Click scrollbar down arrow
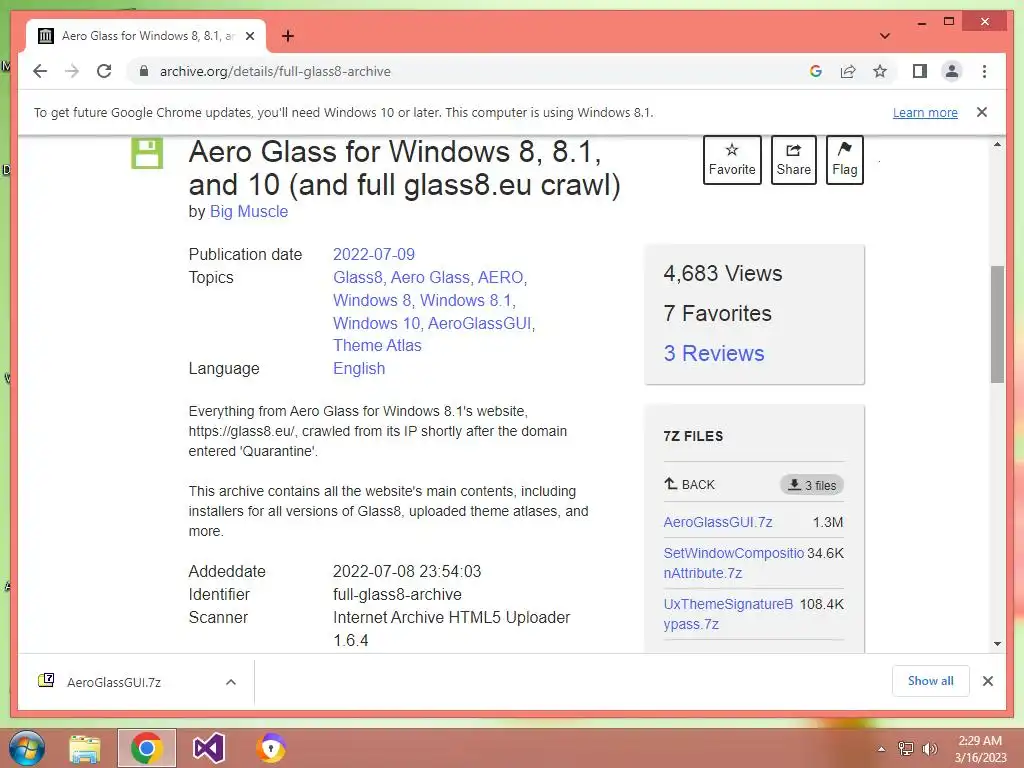Screen dimensions: 1024x768 coord(997,643)
